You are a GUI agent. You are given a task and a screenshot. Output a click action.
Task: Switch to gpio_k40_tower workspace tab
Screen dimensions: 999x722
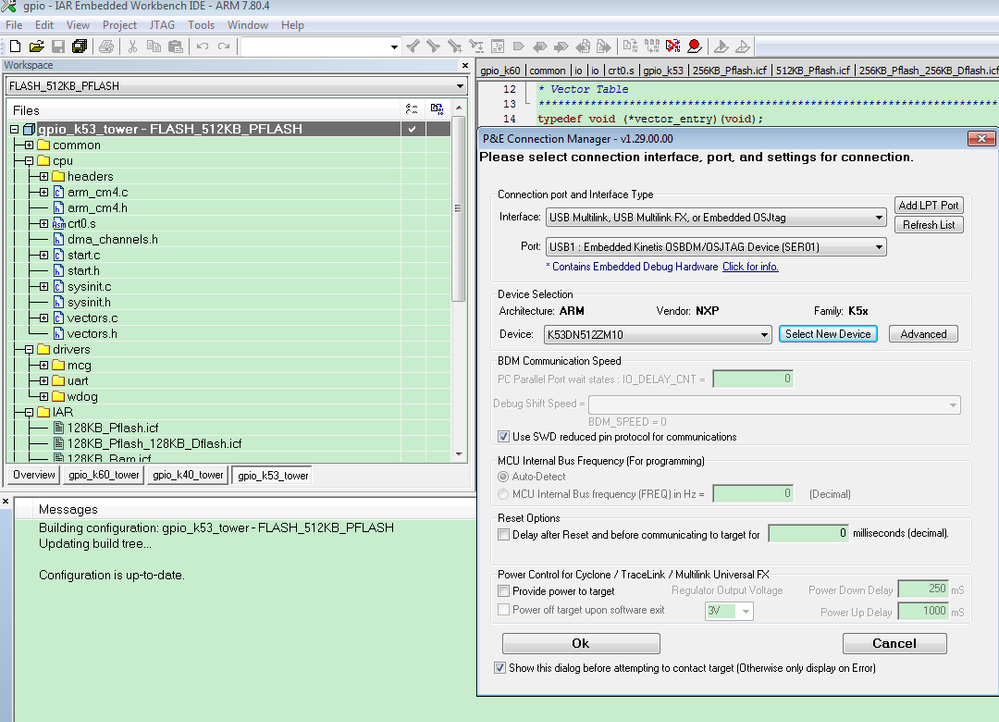click(188, 475)
